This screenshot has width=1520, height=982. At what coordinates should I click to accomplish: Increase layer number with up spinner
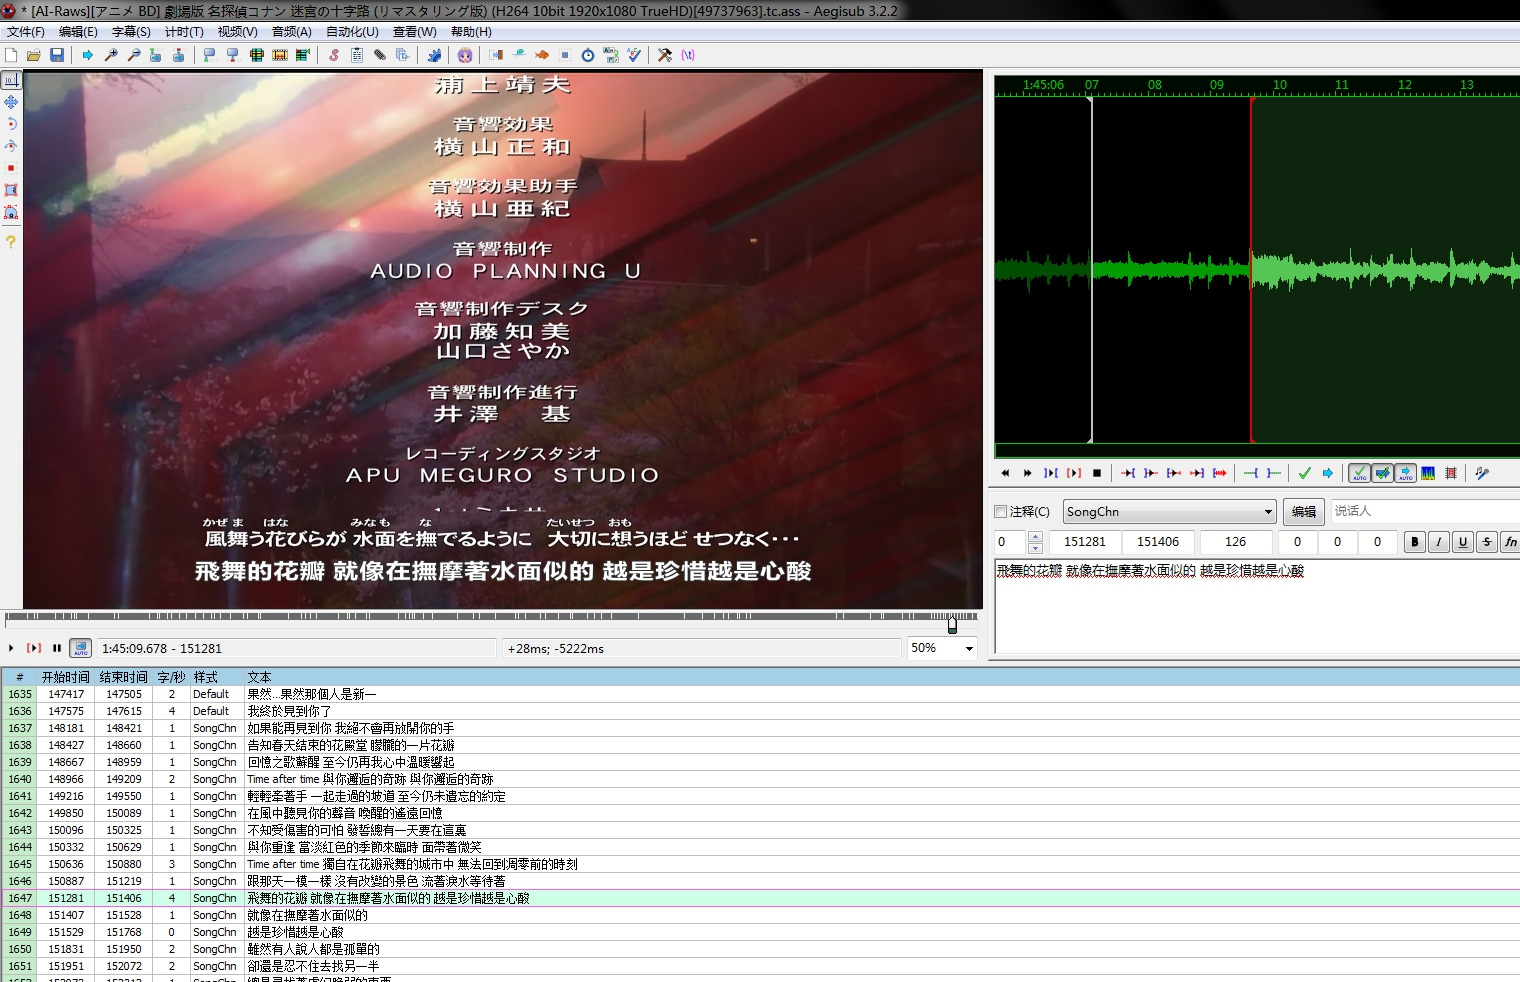point(1035,536)
